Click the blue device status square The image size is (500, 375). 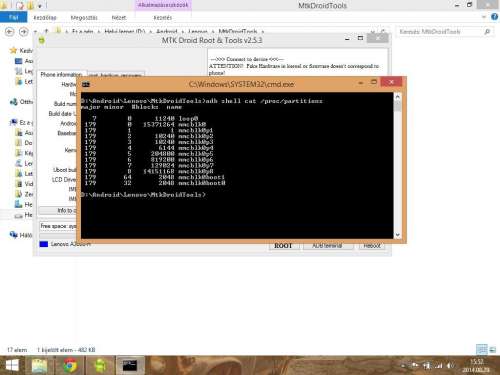click(44, 244)
